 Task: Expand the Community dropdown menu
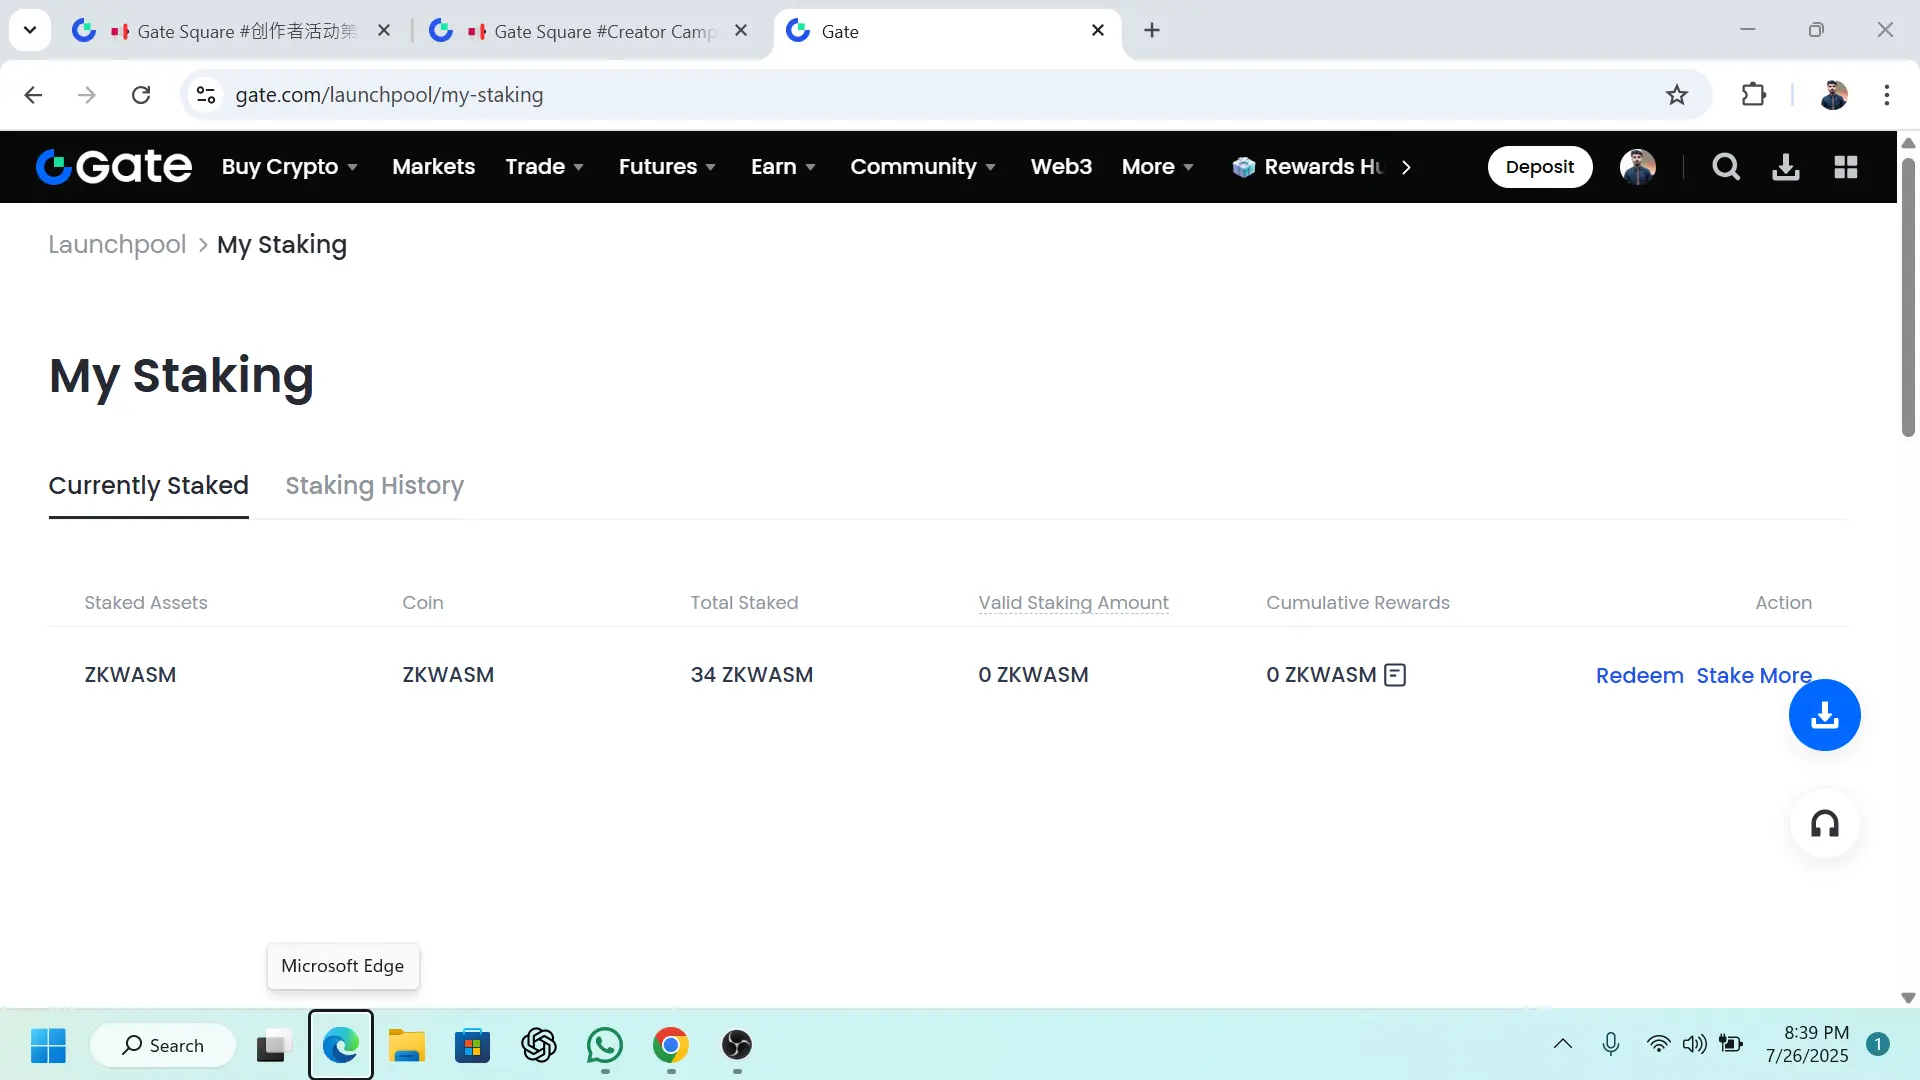point(924,167)
